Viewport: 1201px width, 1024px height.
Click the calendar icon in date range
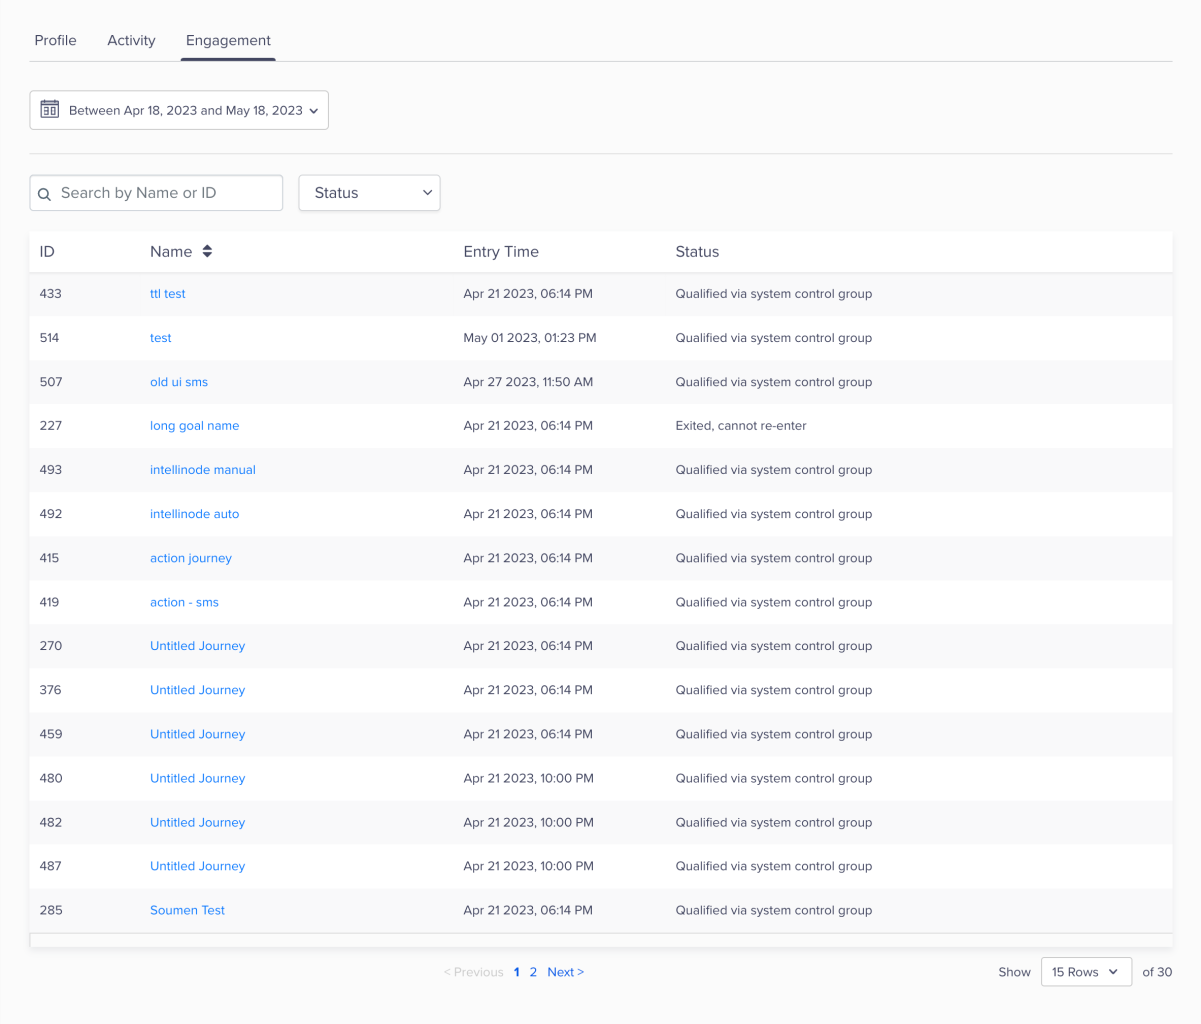click(x=50, y=110)
